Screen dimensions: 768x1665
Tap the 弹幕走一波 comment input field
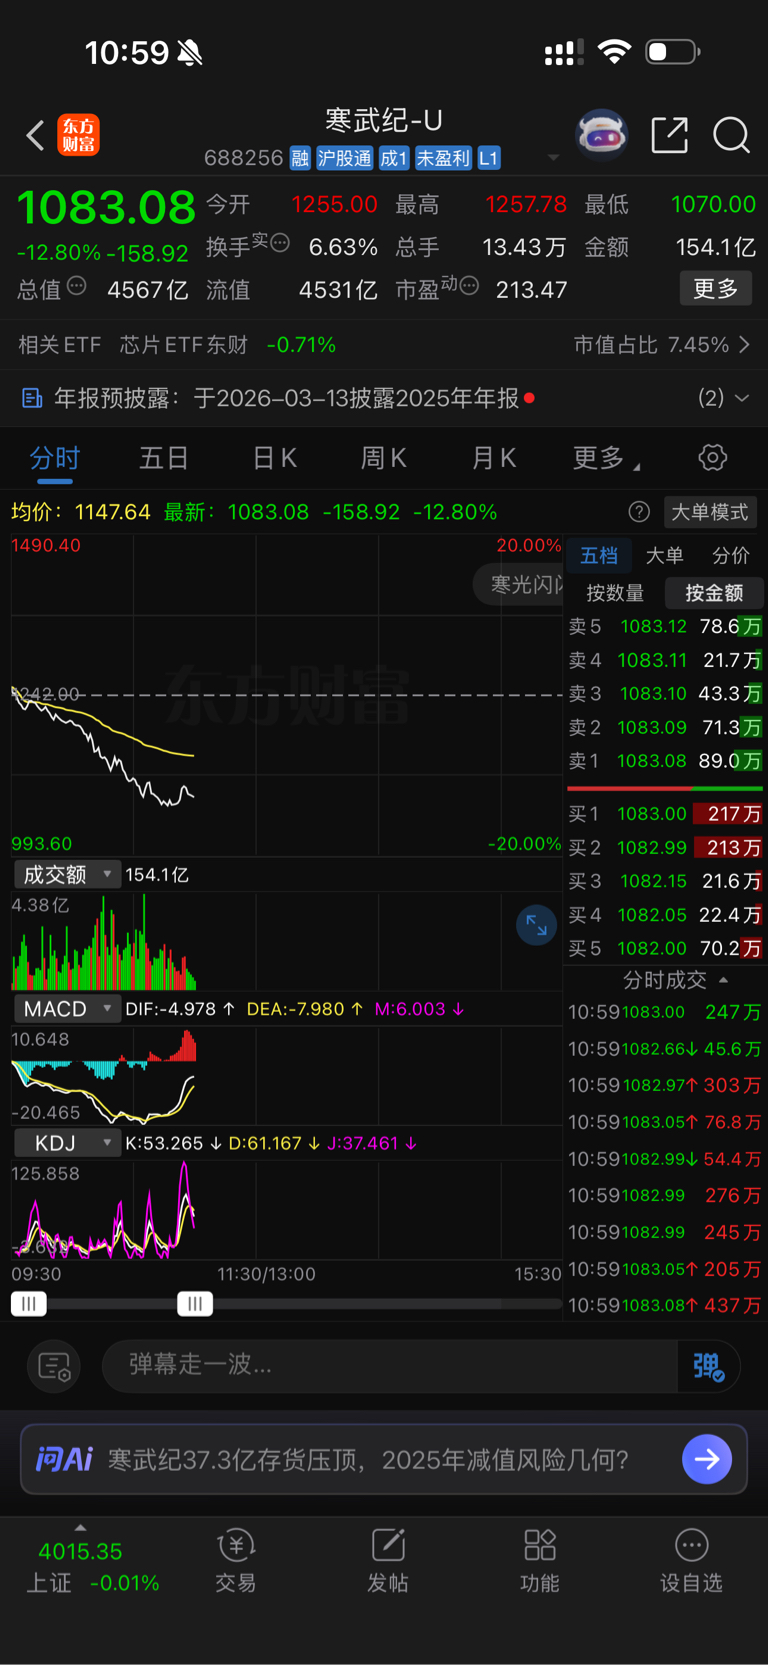[390, 1366]
